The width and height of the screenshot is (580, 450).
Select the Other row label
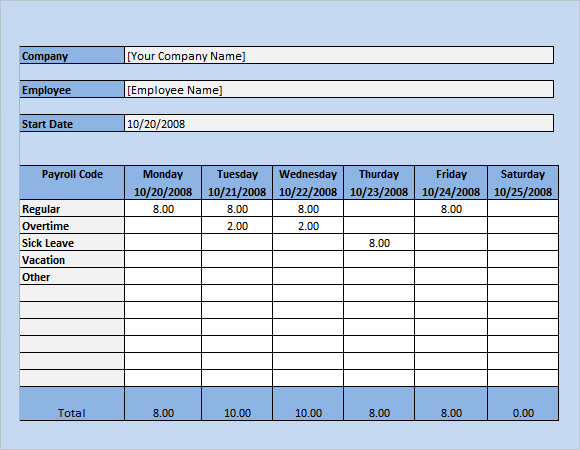[x=72, y=277]
